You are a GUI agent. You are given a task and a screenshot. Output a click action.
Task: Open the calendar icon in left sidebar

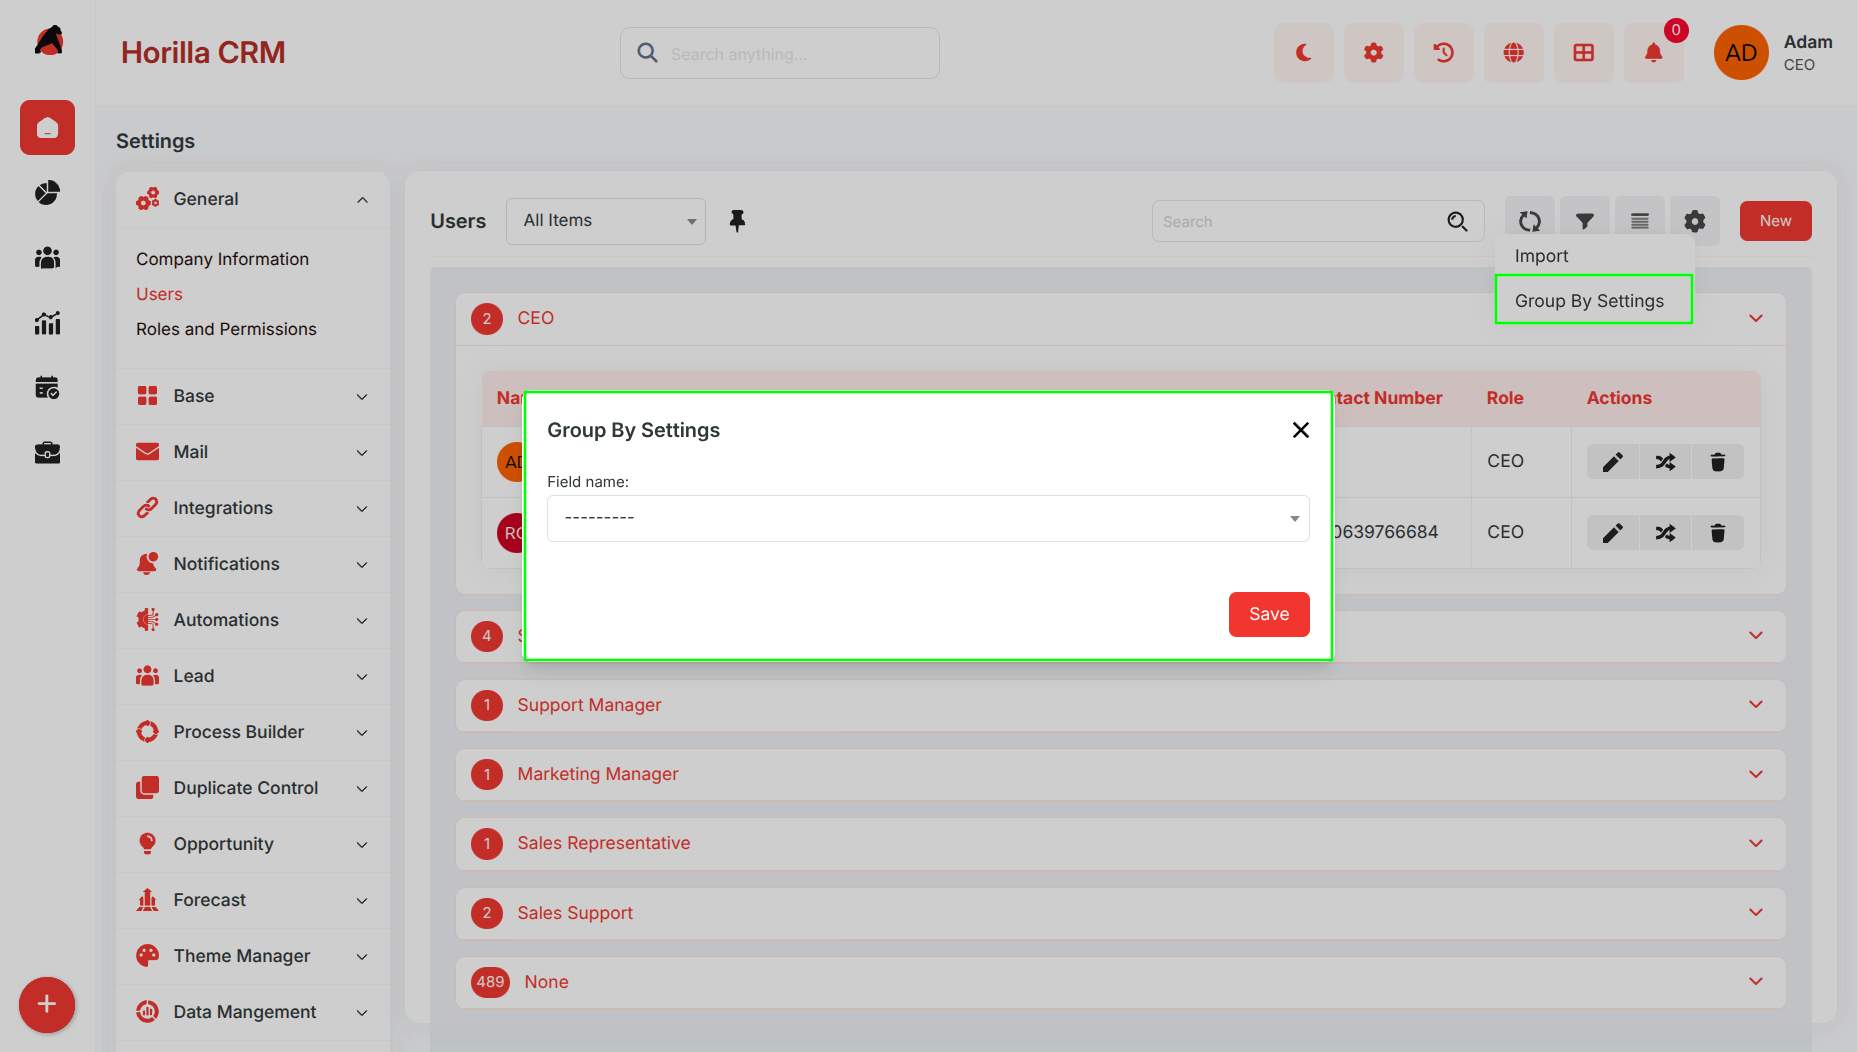(x=47, y=388)
